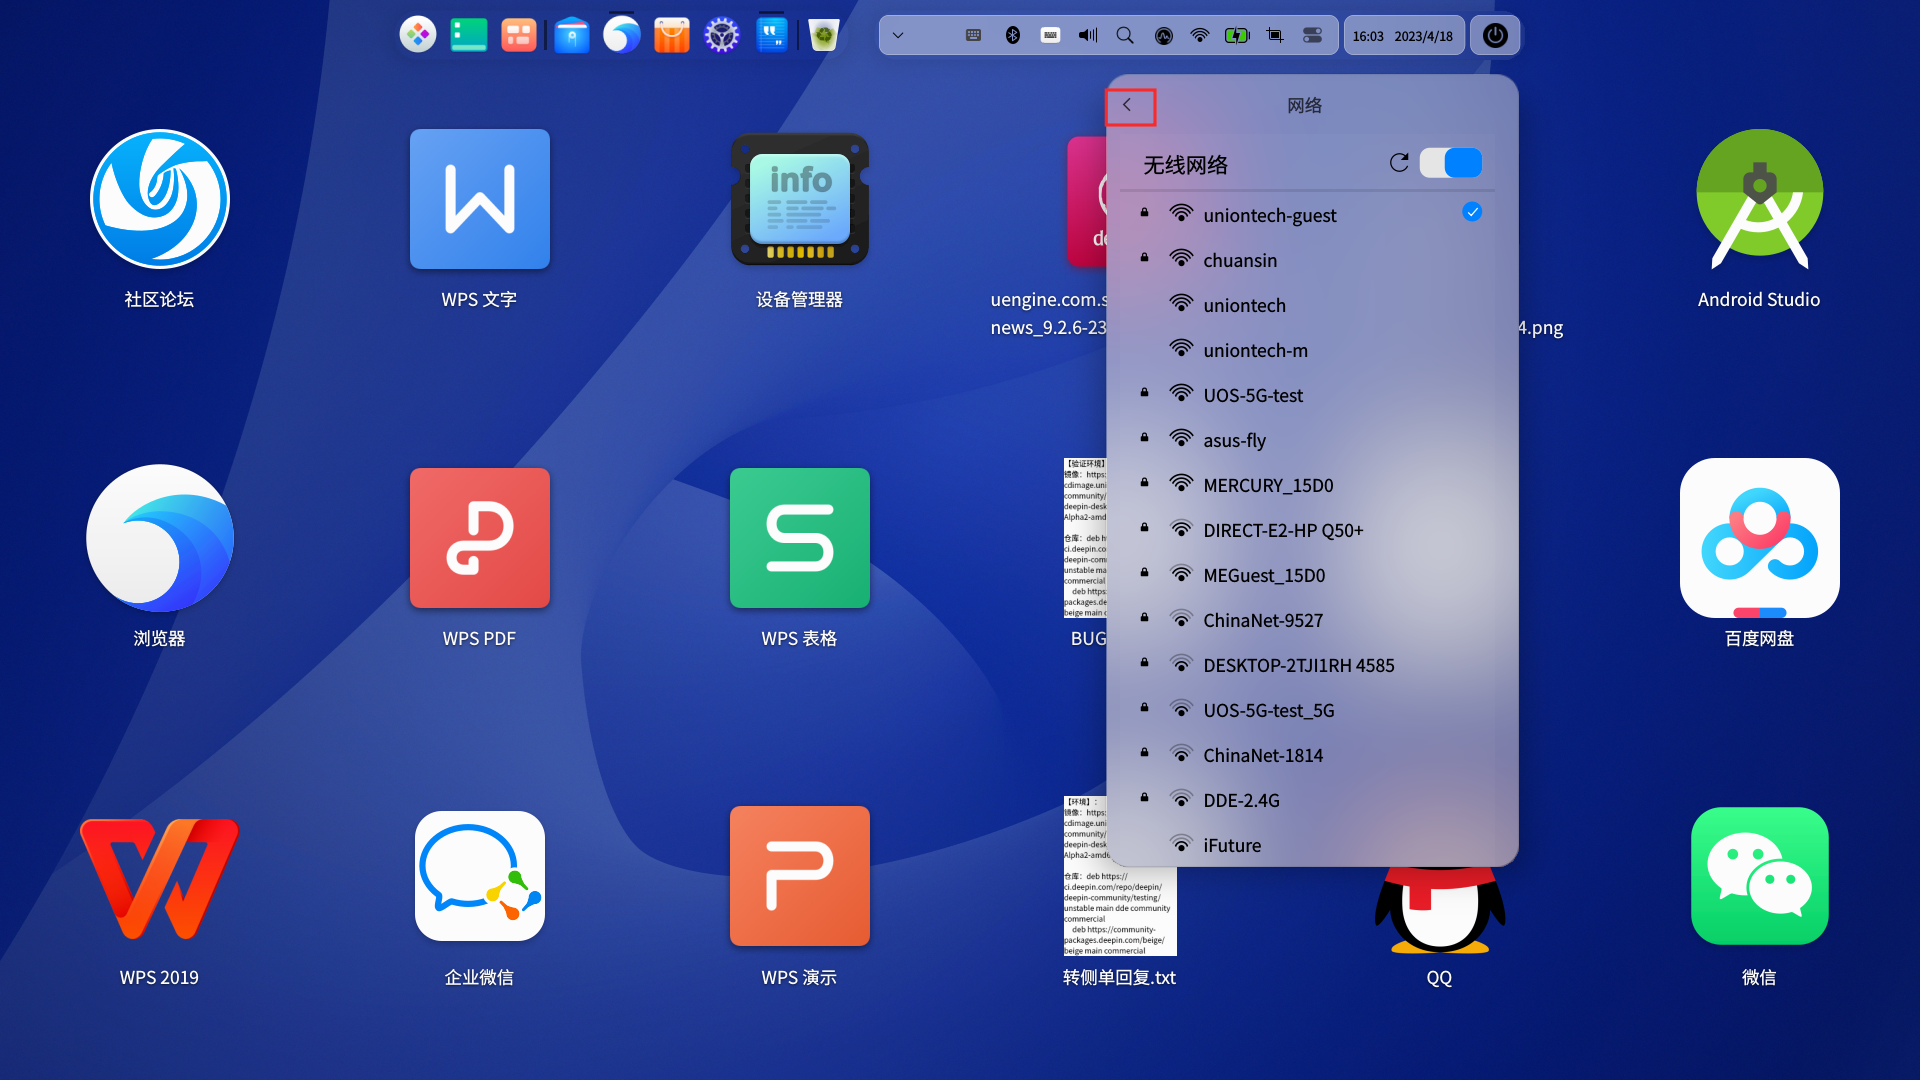Open the clock and date display
This screenshot has height=1080, width=1920.
[1403, 35]
